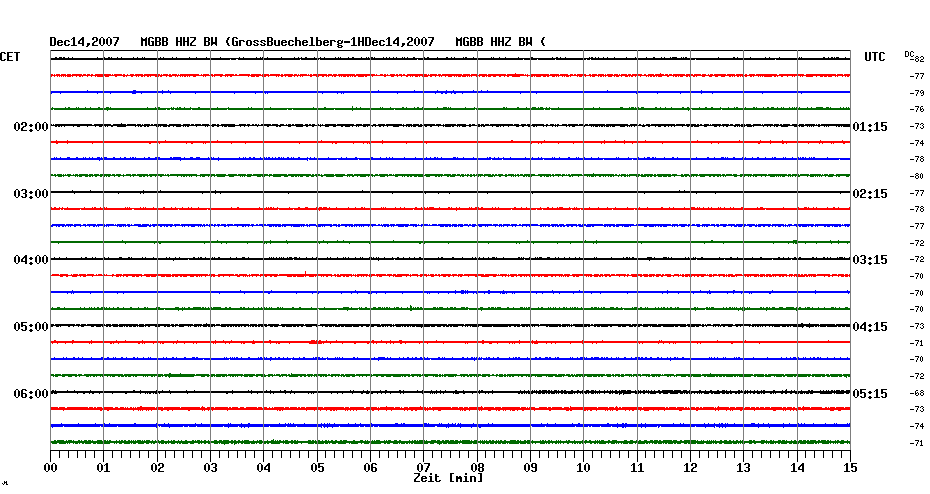Pick minute 05 on the time axis

coord(317,468)
